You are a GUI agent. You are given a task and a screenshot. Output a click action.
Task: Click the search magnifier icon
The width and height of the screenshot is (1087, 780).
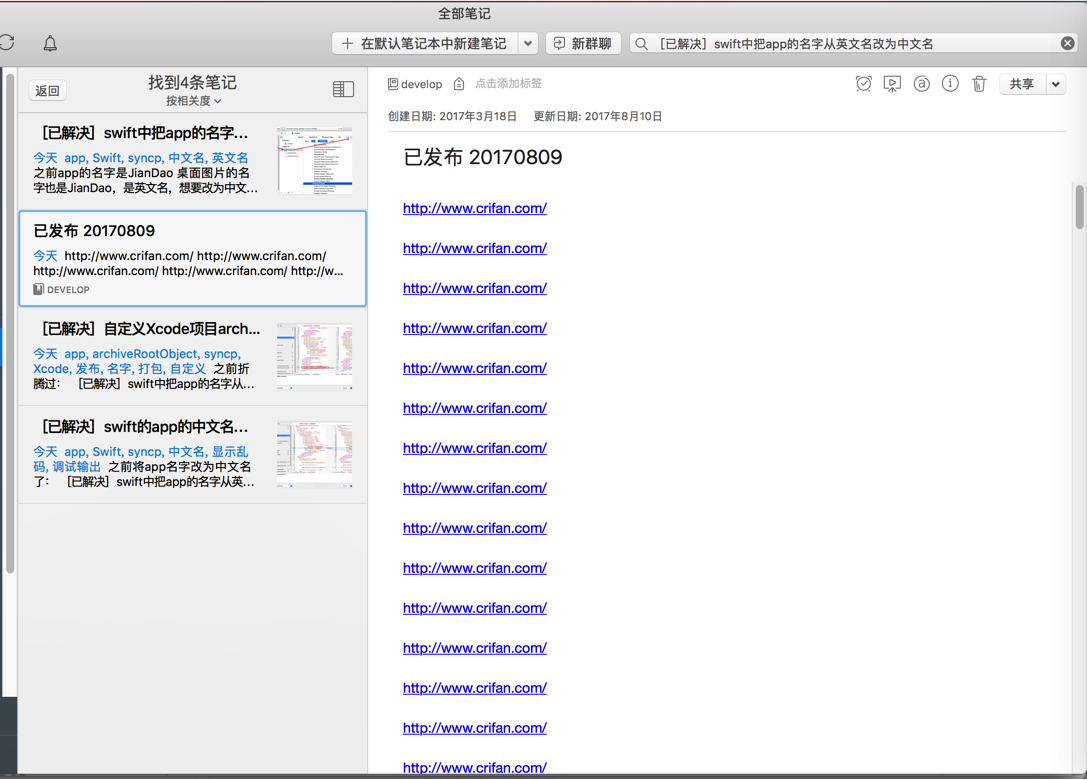click(x=642, y=44)
